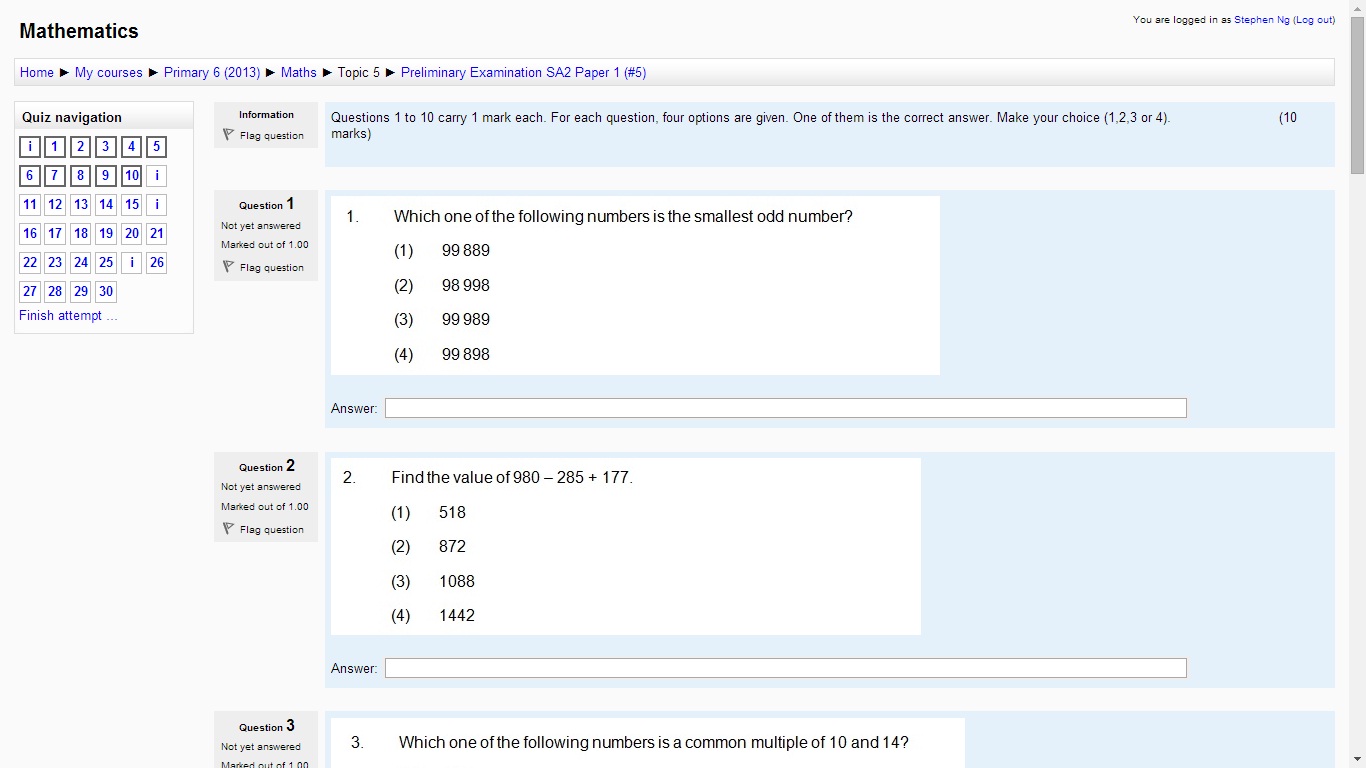Go to question 18 in quiz navigation

(81, 234)
